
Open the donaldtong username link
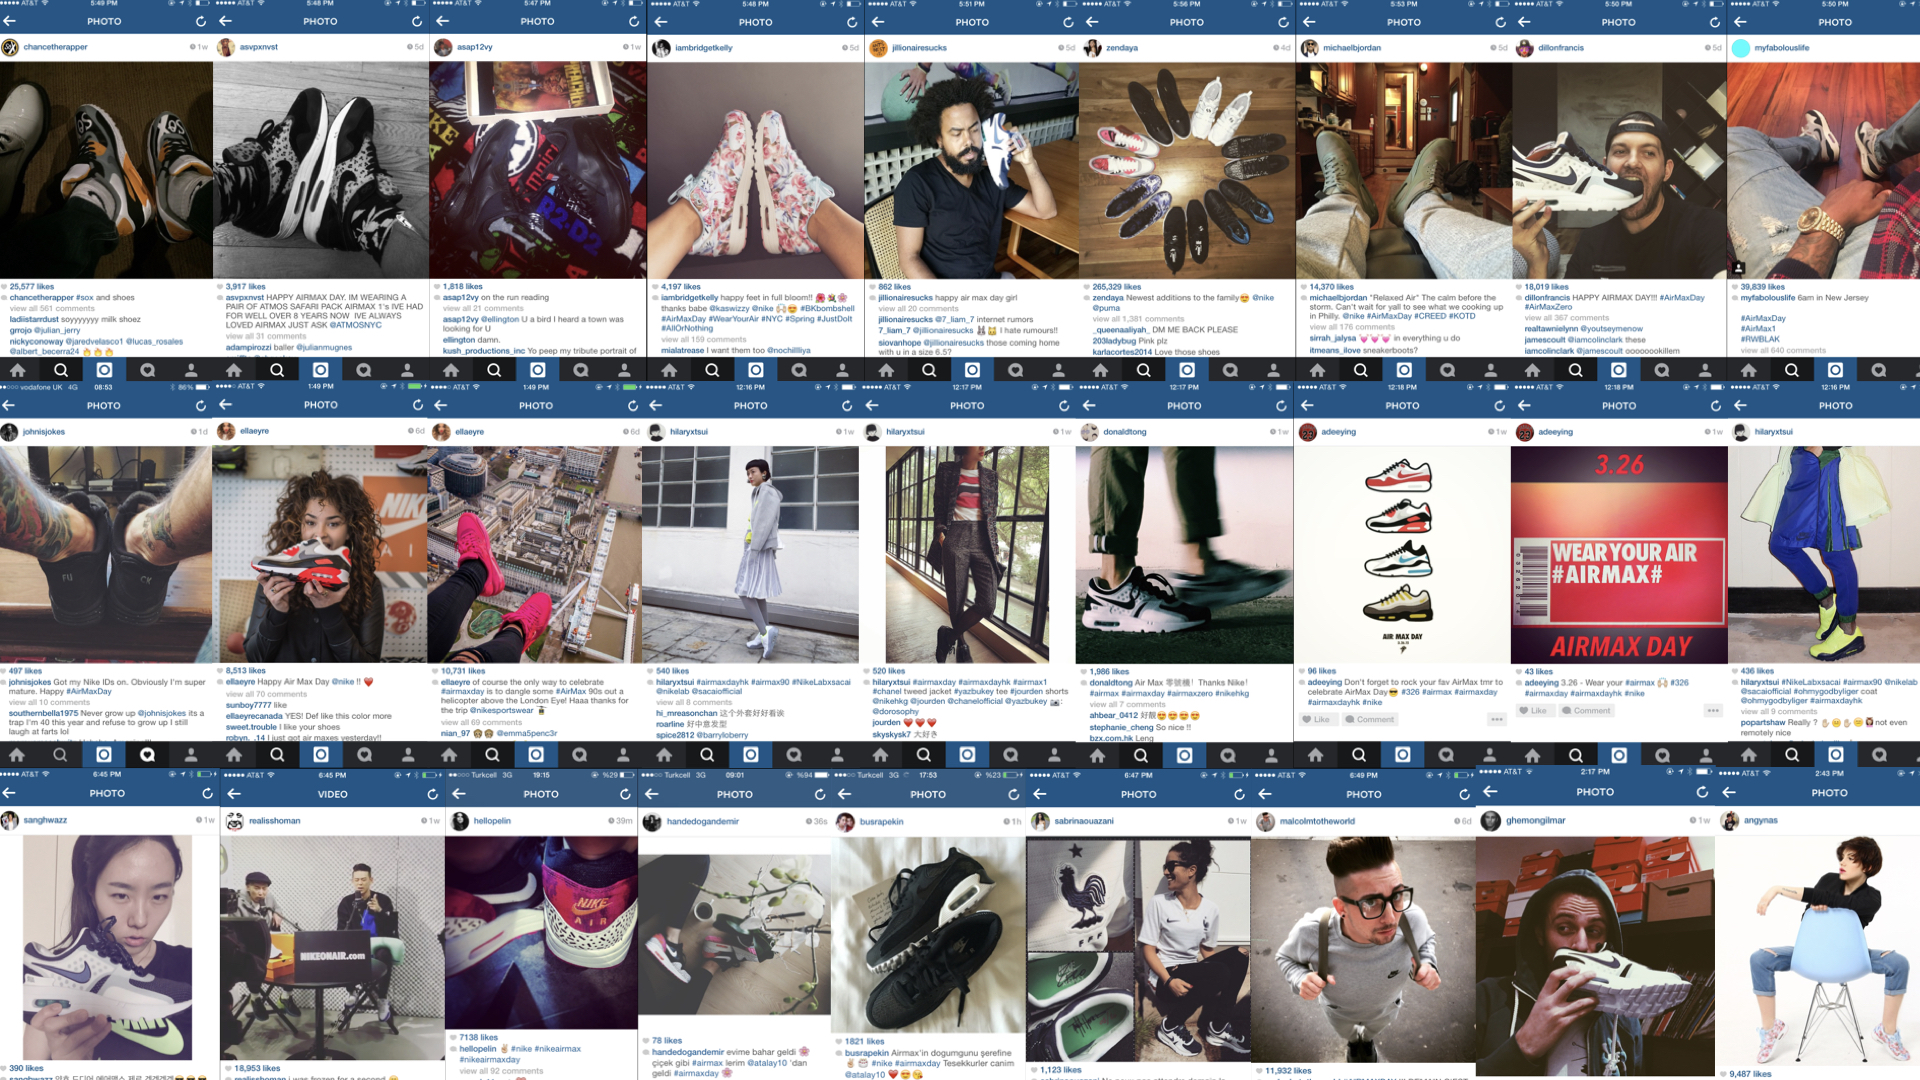point(1125,432)
